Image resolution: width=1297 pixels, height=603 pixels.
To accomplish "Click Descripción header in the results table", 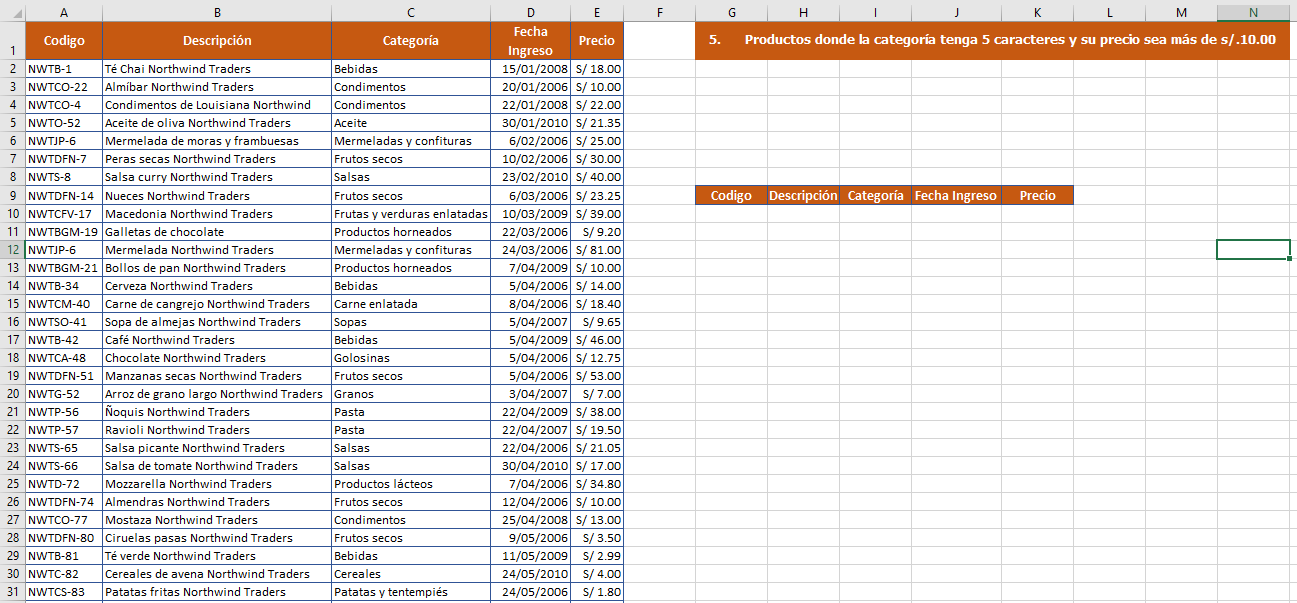I will [x=803, y=196].
